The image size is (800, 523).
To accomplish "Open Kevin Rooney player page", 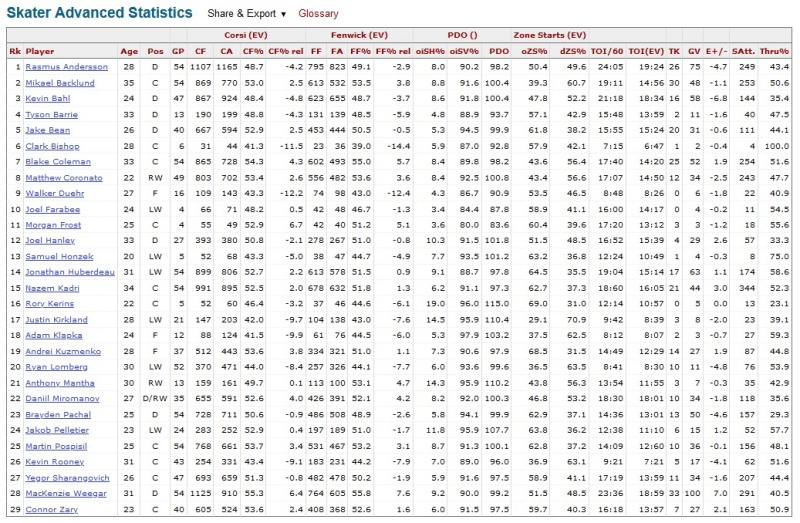I will pos(55,462).
